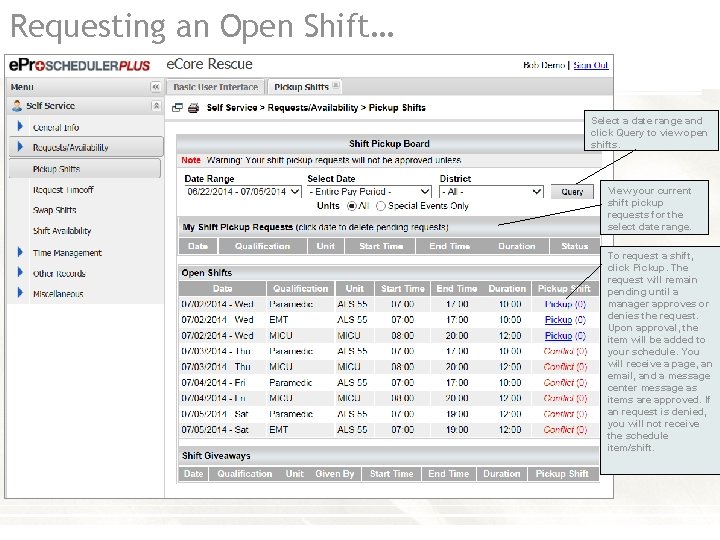Select the All units radio button
This screenshot has height=540, width=720.
coord(352,206)
